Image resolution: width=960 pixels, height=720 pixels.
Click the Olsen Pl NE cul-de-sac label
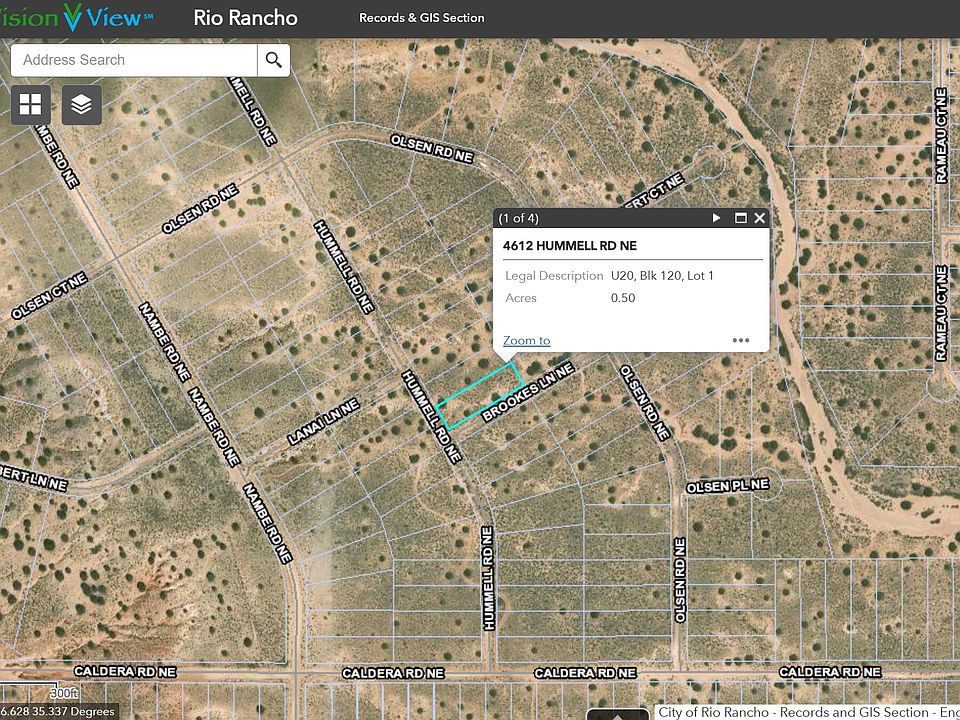(x=727, y=485)
